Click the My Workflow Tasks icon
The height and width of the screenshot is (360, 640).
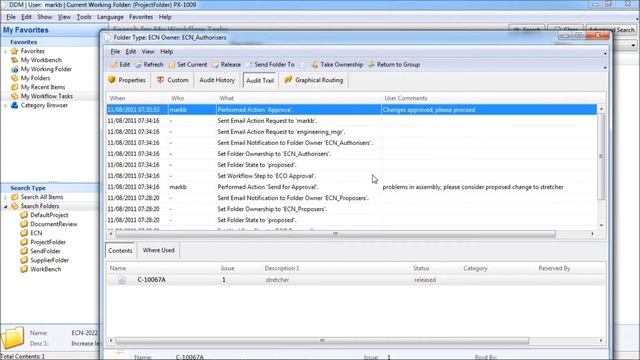tap(15, 96)
